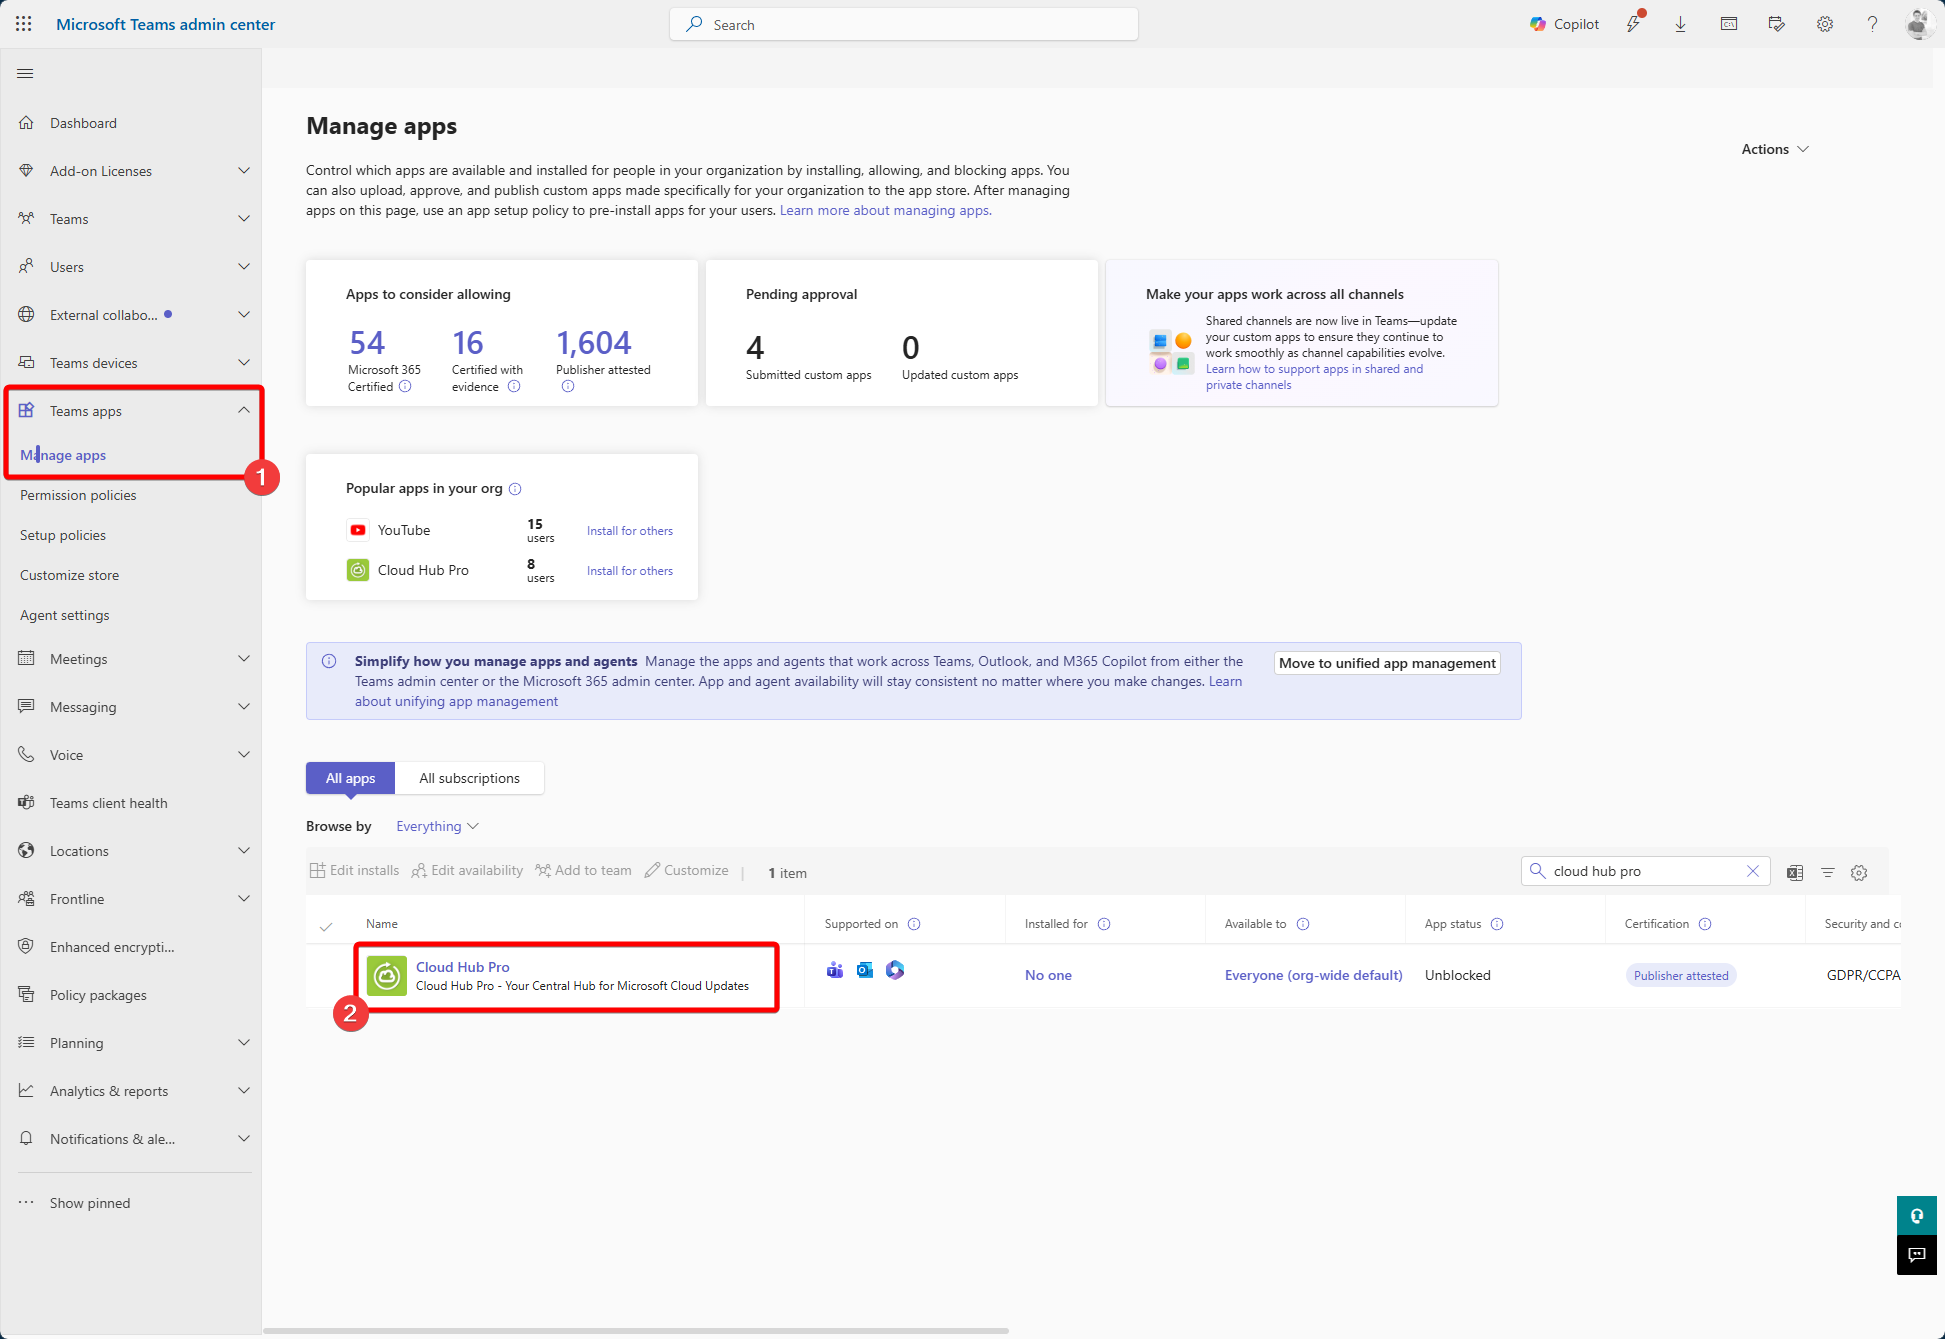Open Learn more about managing apps link
The width and height of the screenshot is (1945, 1339).
(885, 210)
